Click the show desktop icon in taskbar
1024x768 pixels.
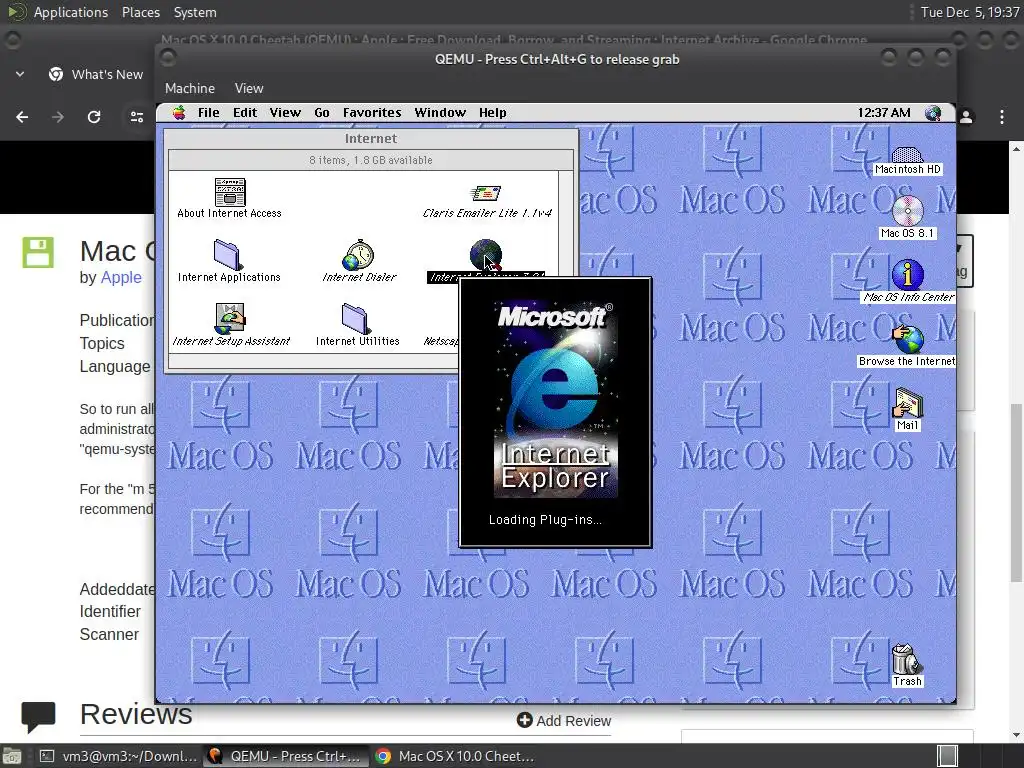[x=12, y=756]
